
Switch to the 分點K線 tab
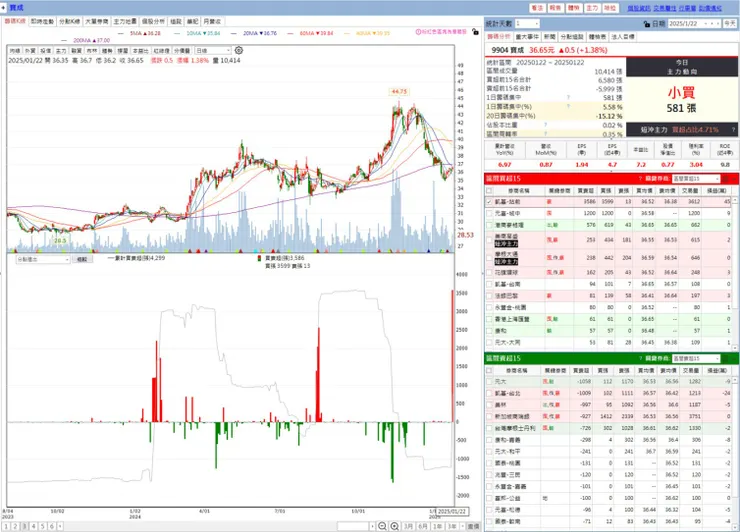tap(69, 22)
